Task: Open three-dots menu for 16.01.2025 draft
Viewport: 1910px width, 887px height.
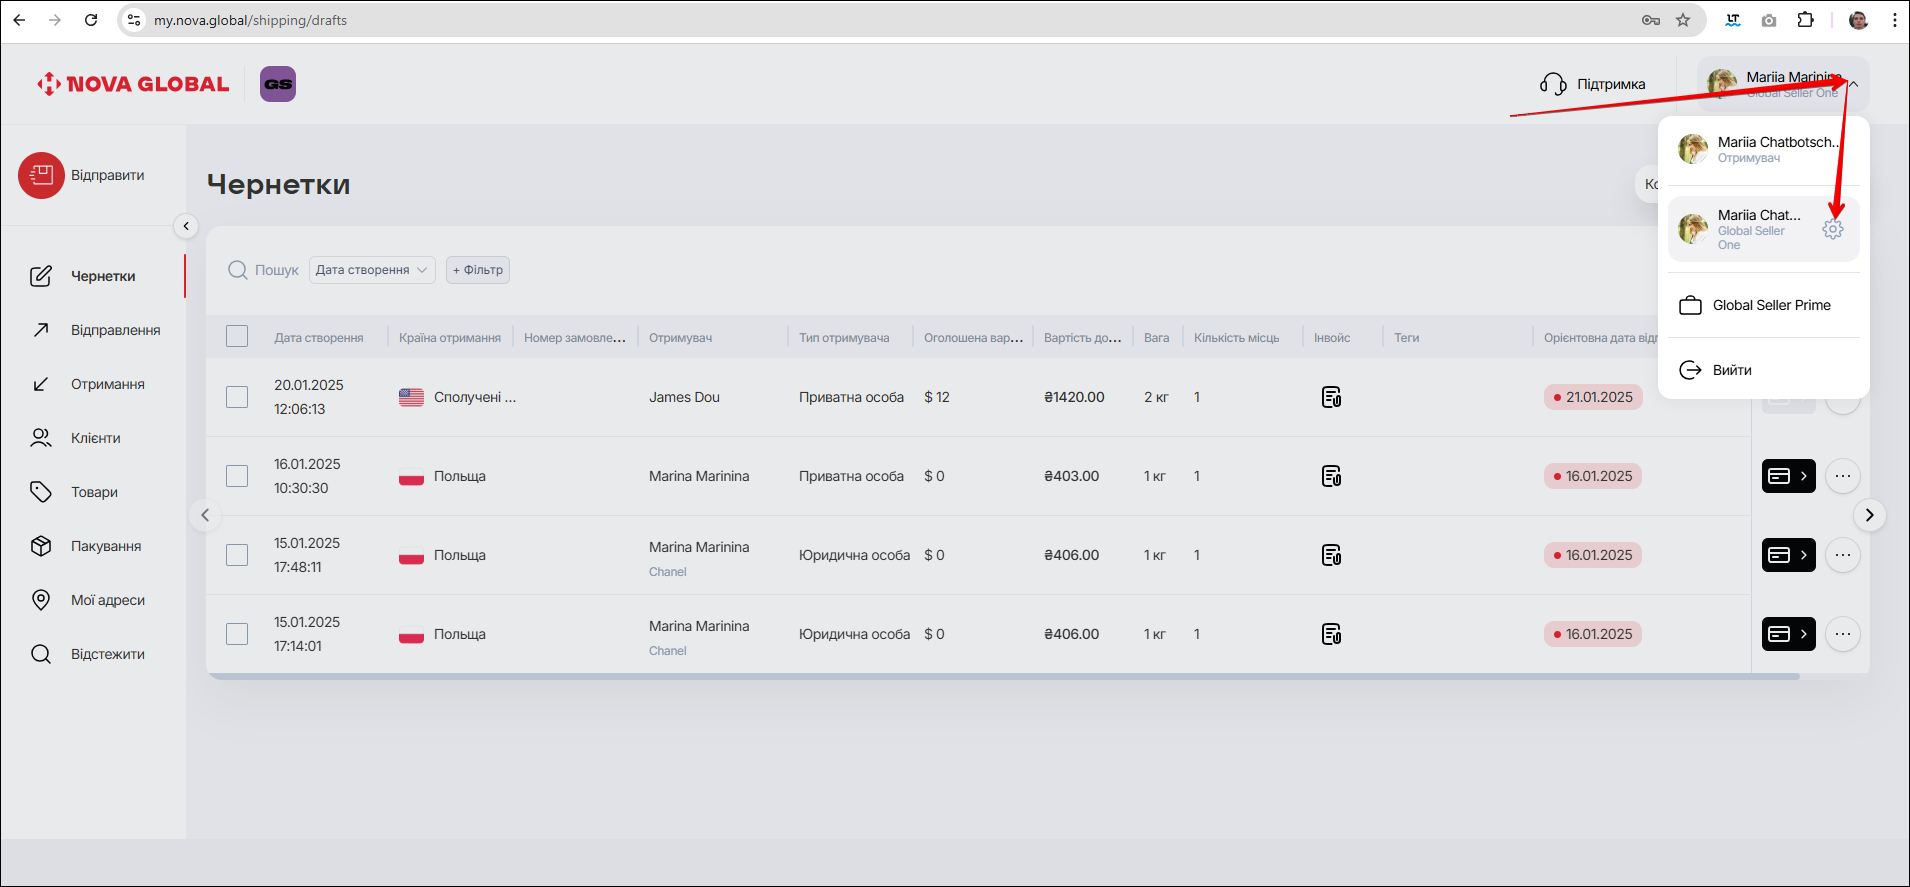Action: (1842, 476)
